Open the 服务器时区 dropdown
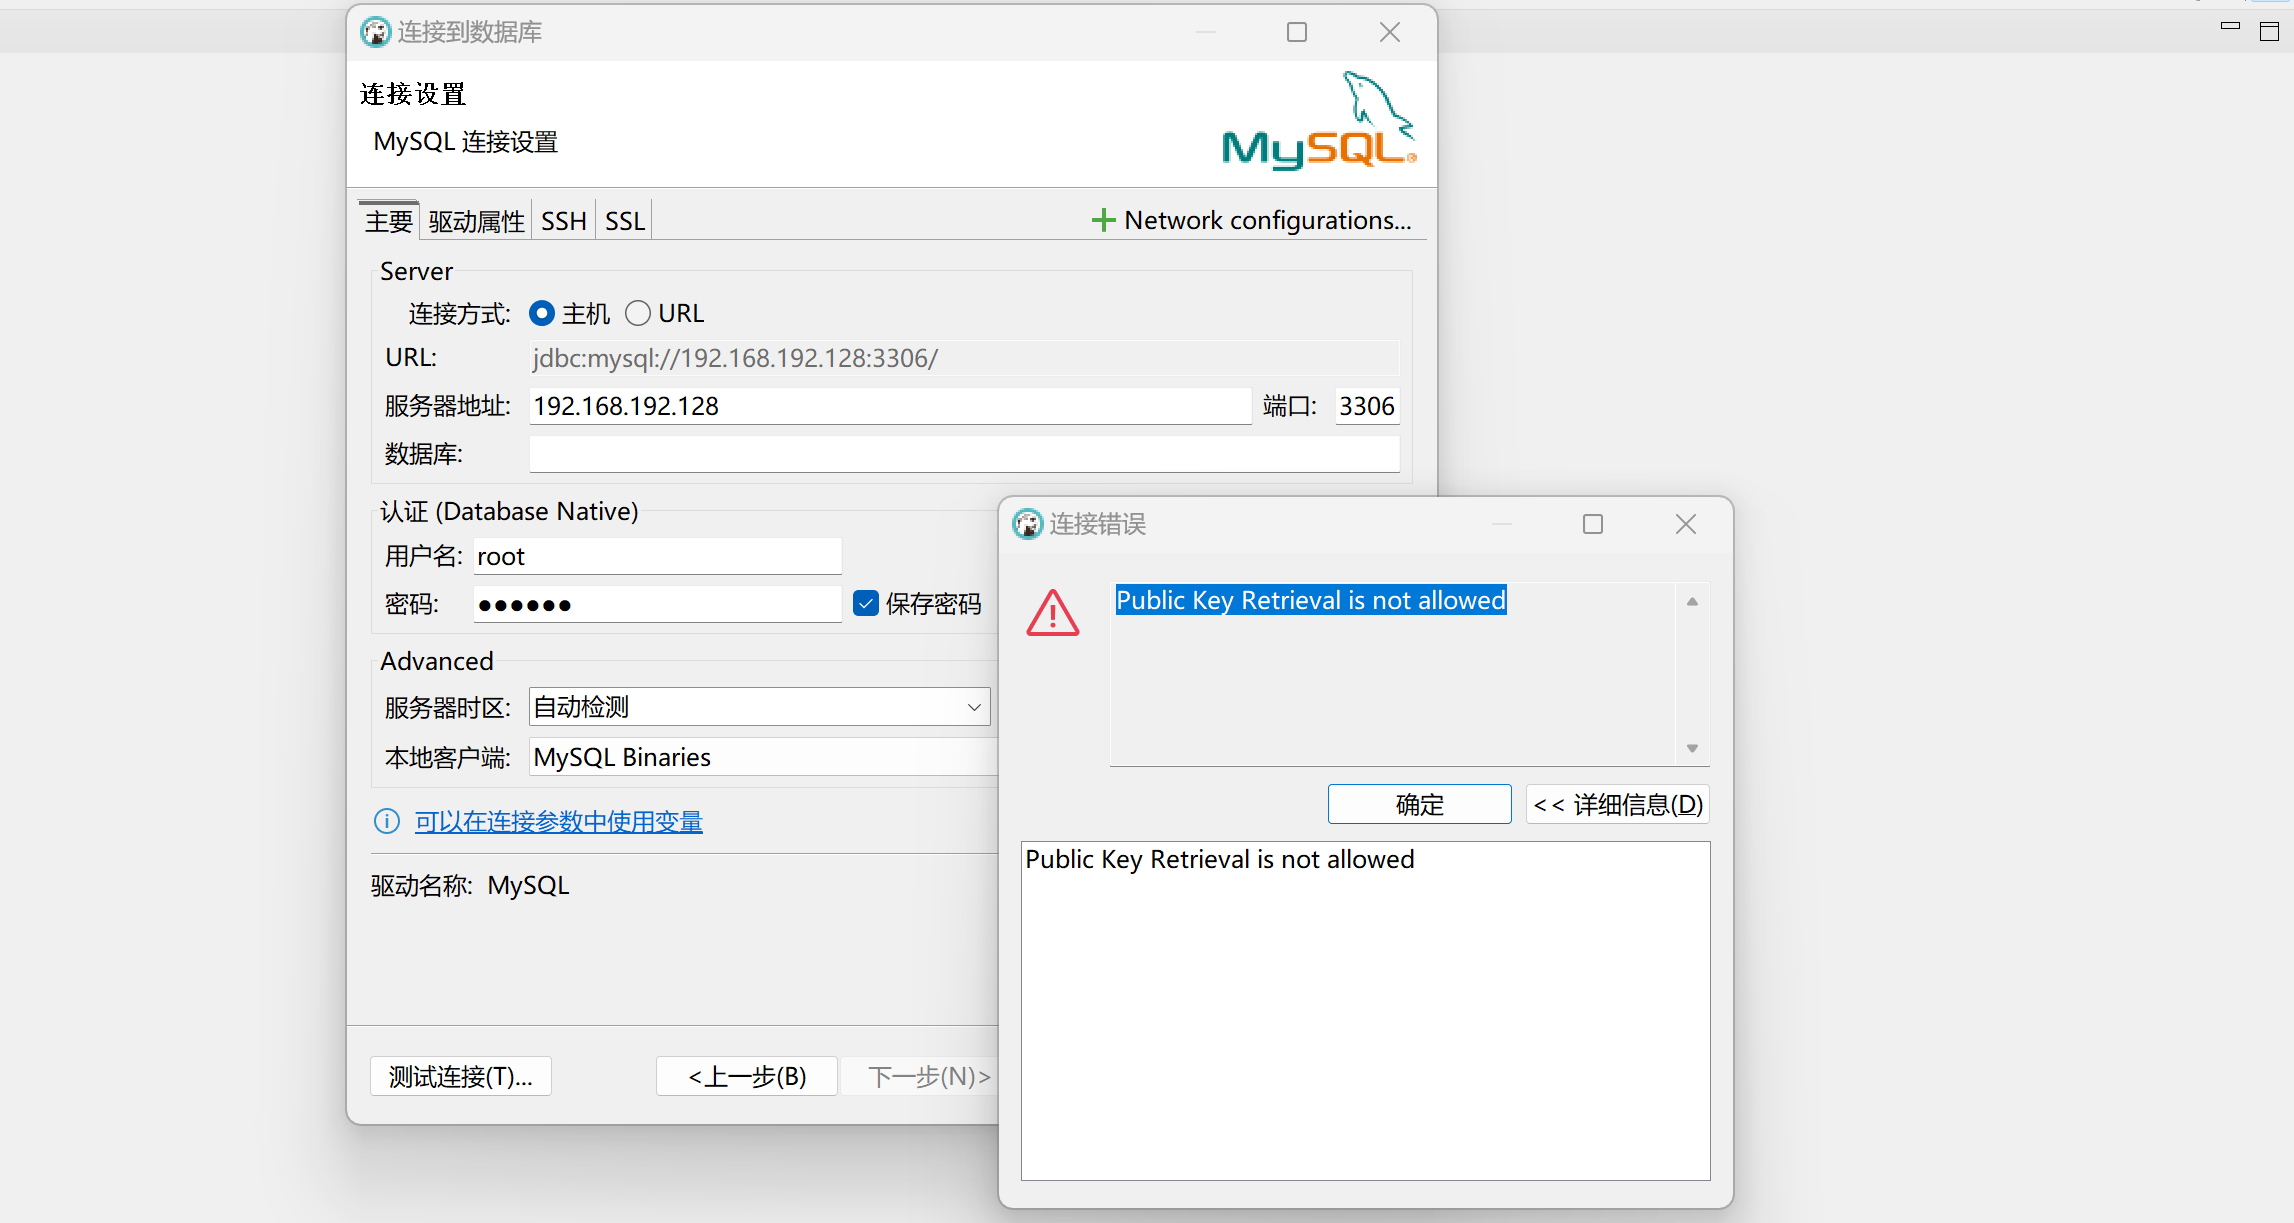This screenshot has height=1223, width=2294. click(x=973, y=707)
